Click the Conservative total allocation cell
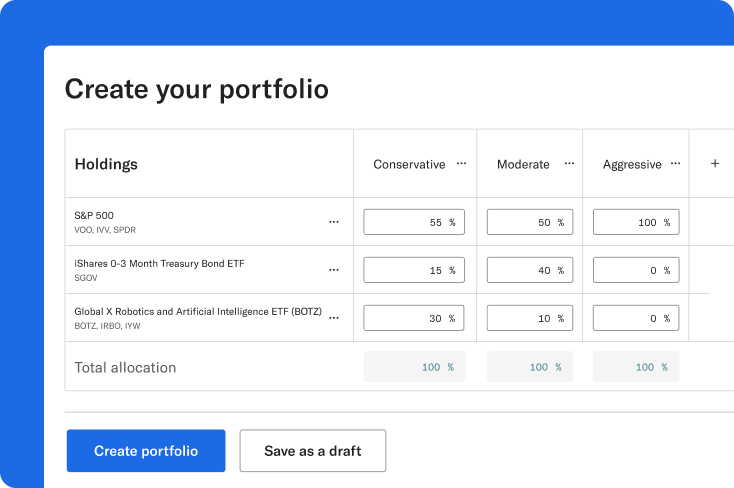 (413, 367)
